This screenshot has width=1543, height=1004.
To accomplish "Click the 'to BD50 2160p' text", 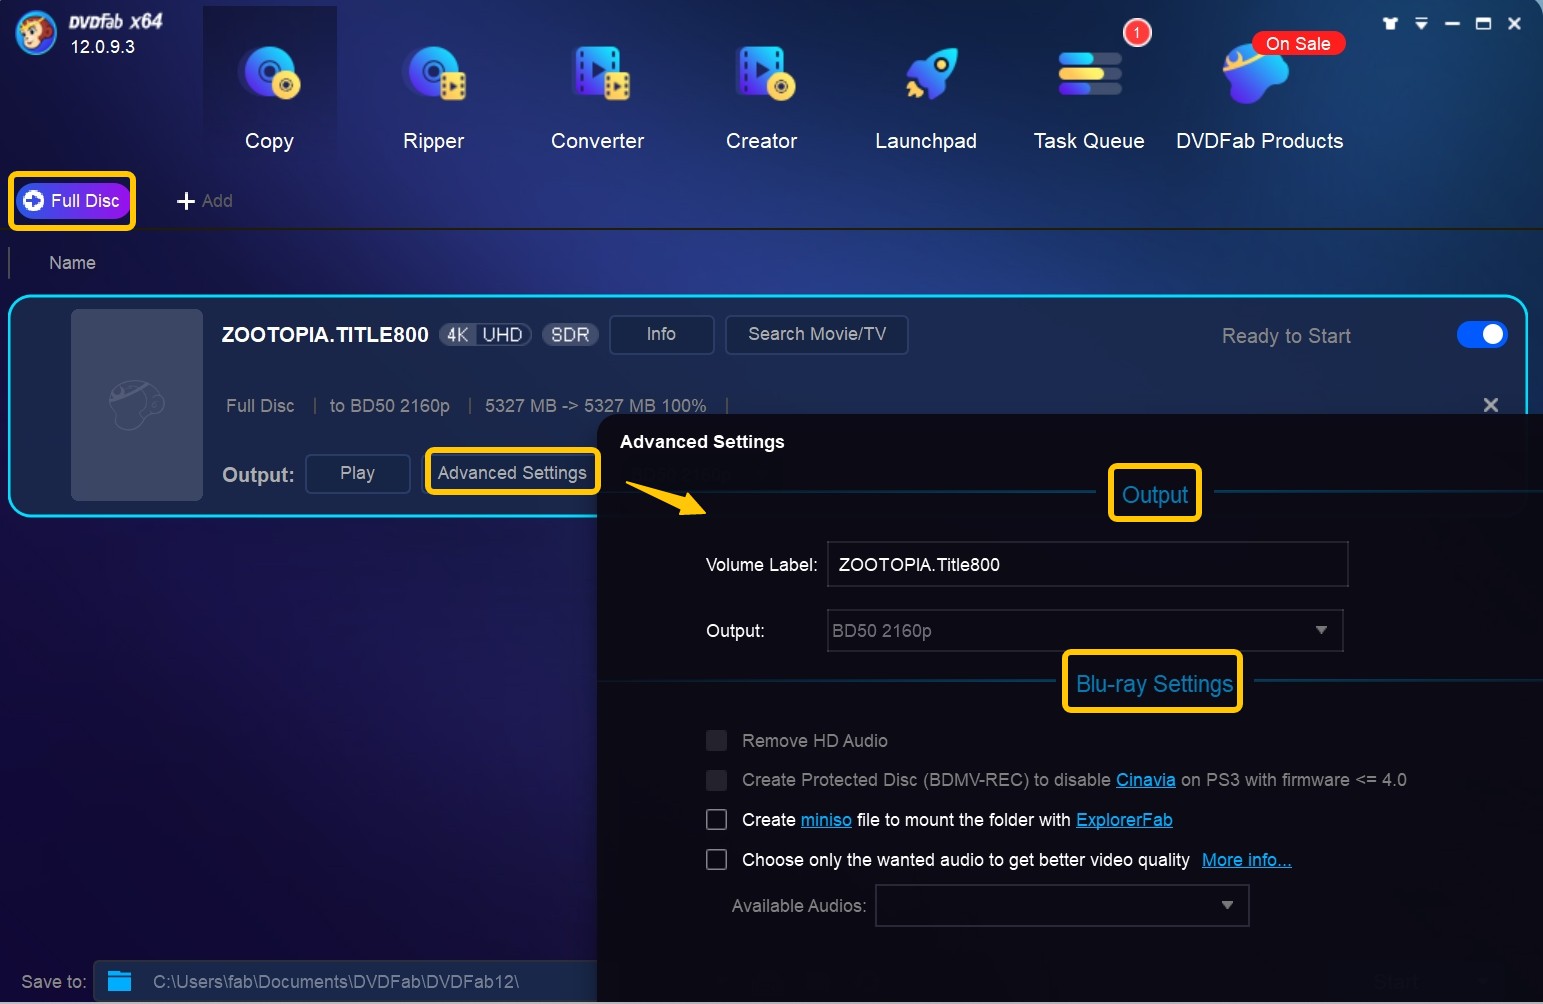I will (x=389, y=406).
